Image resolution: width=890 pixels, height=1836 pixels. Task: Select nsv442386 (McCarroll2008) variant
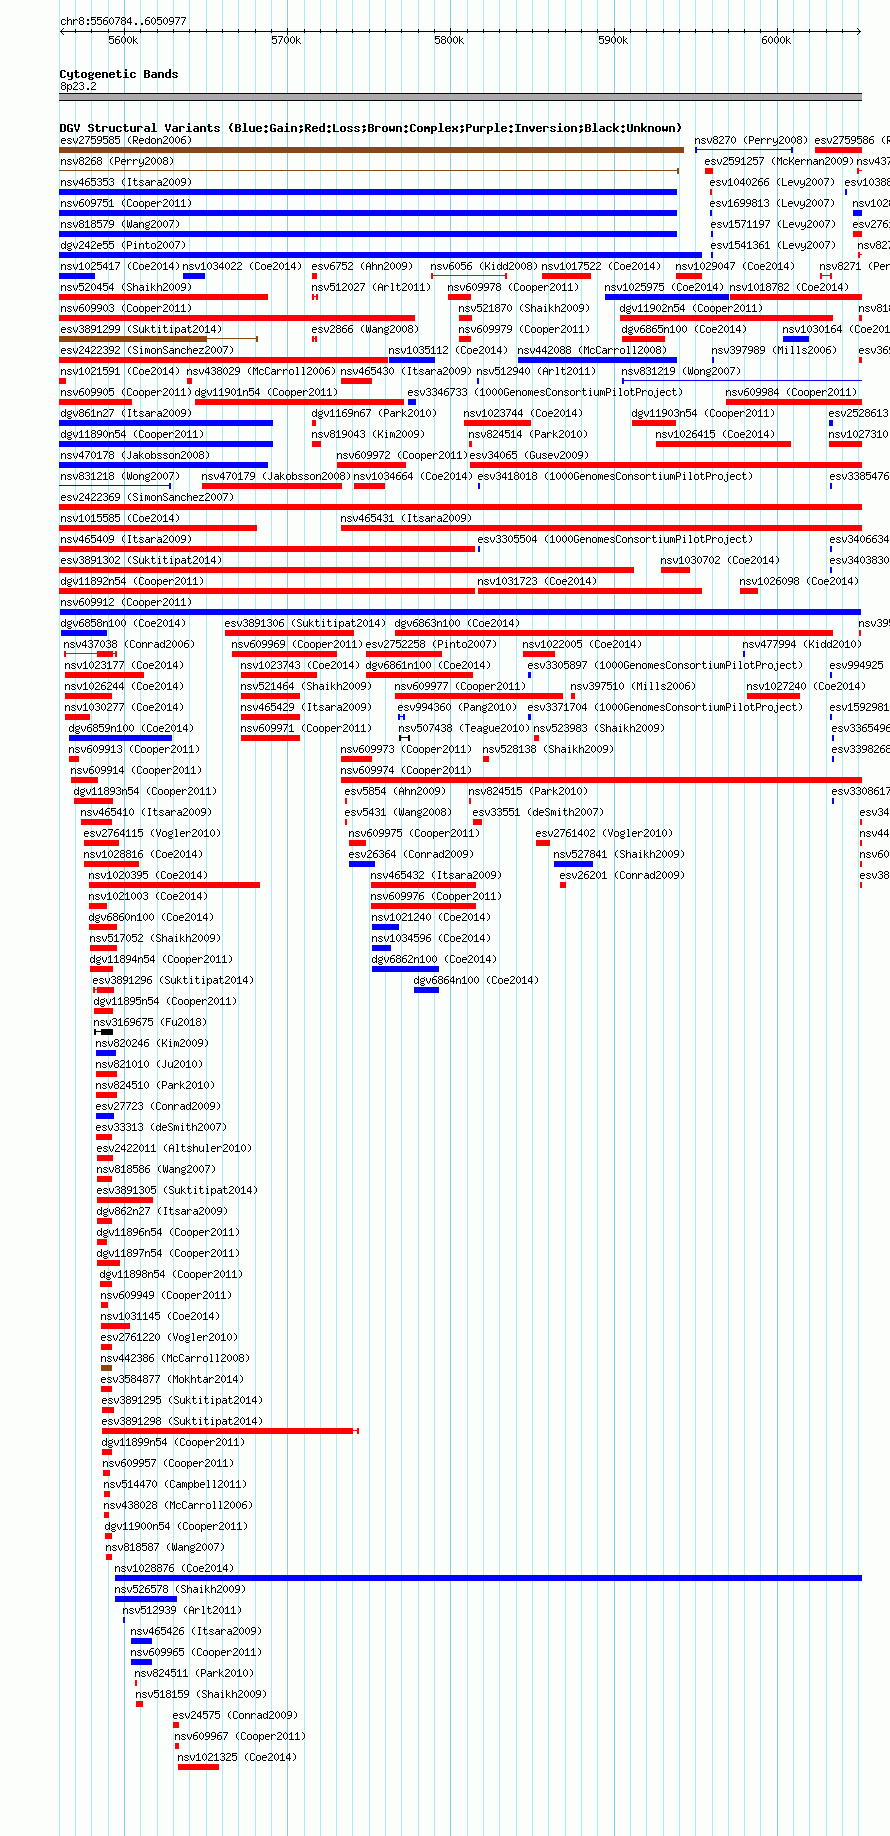point(107,1368)
